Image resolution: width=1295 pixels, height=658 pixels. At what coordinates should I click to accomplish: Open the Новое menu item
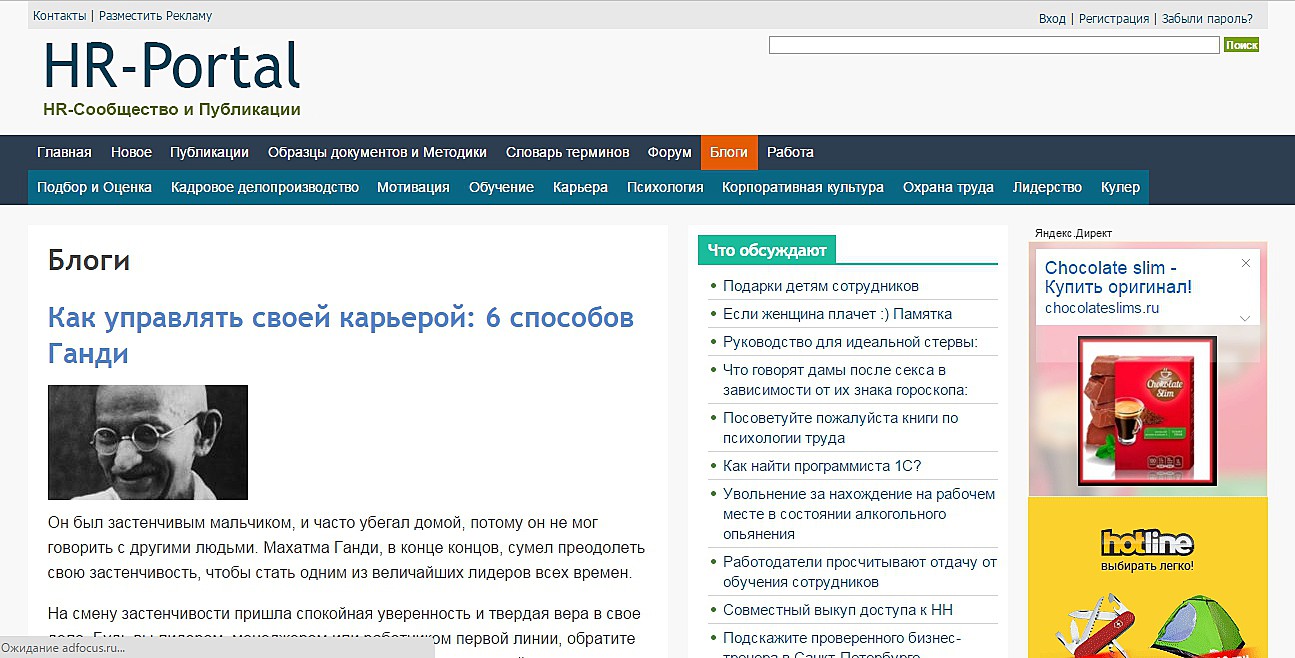coord(131,152)
